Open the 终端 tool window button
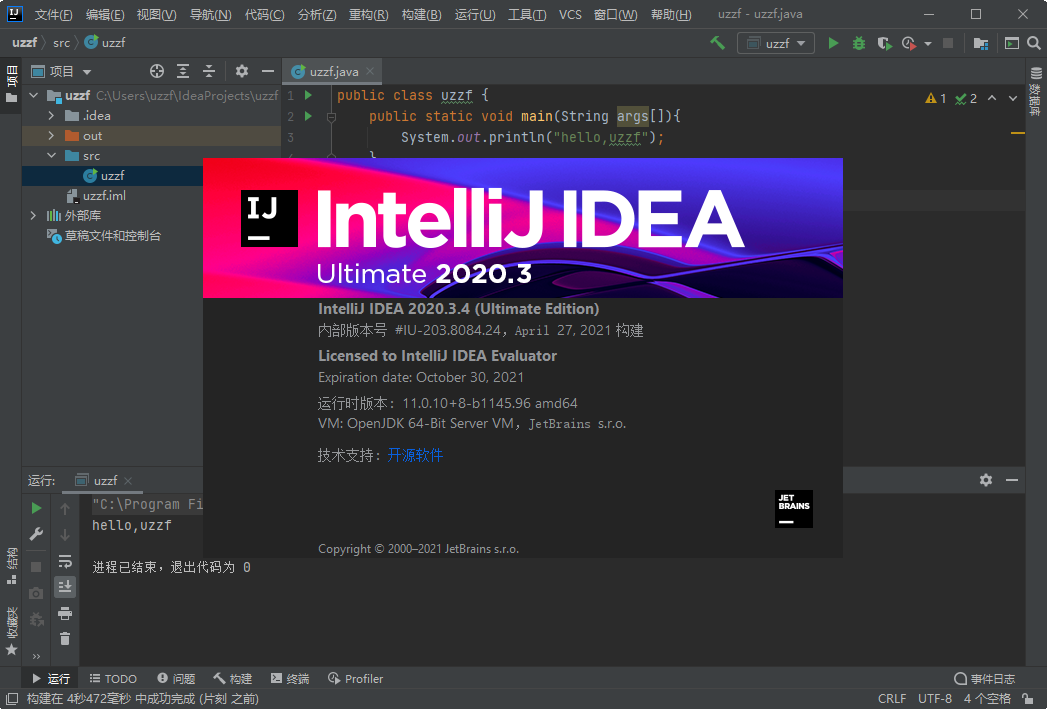 click(x=290, y=679)
